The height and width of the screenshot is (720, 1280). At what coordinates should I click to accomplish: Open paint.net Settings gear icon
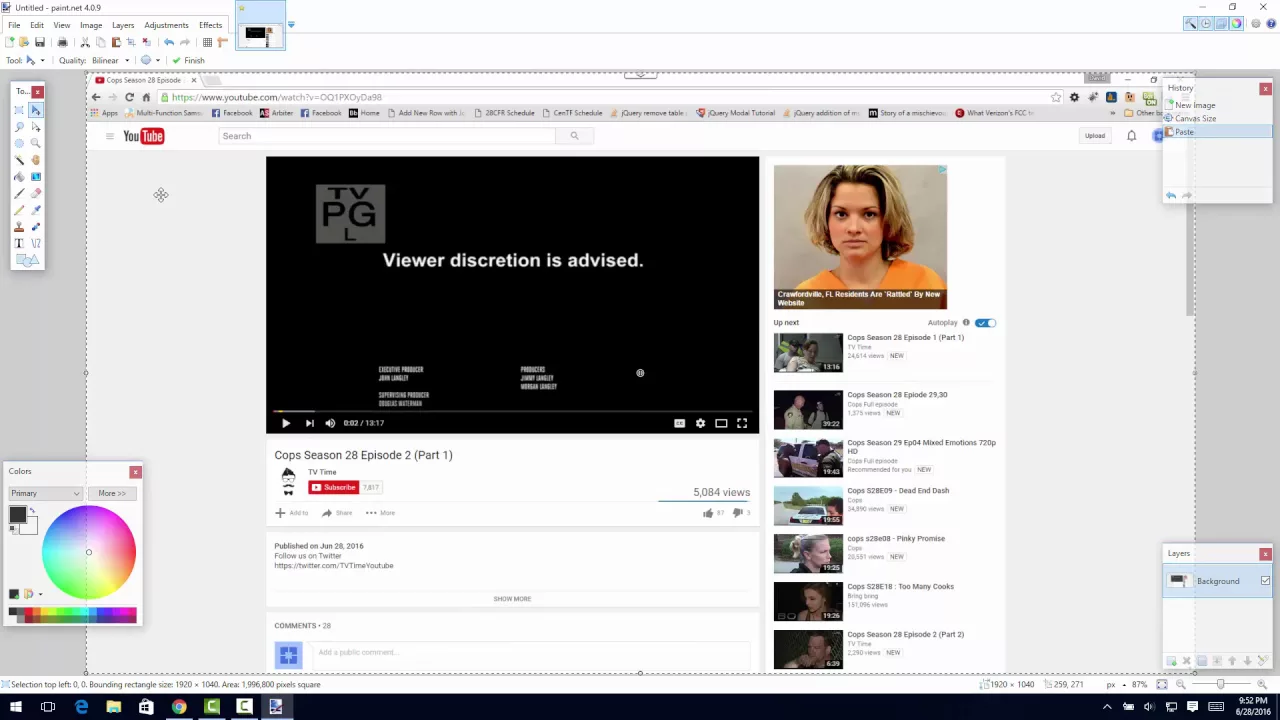[x=1254, y=24]
